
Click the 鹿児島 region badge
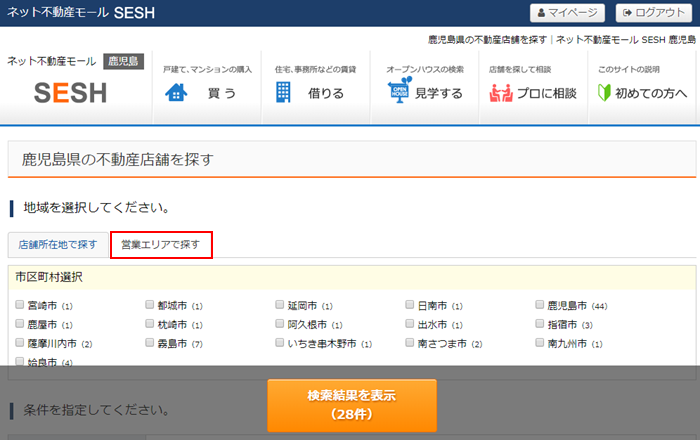123,62
